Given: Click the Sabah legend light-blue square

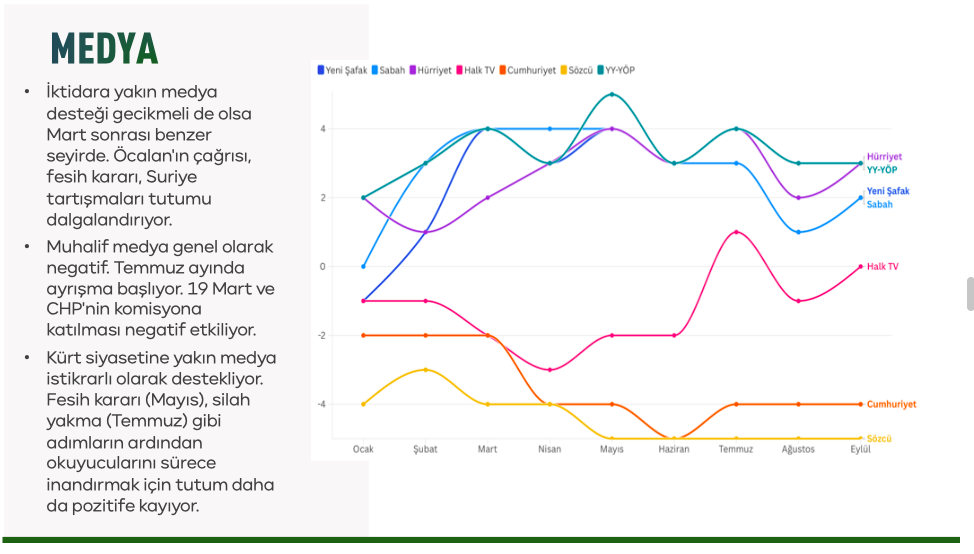Looking at the screenshot, I should (375, 70).
